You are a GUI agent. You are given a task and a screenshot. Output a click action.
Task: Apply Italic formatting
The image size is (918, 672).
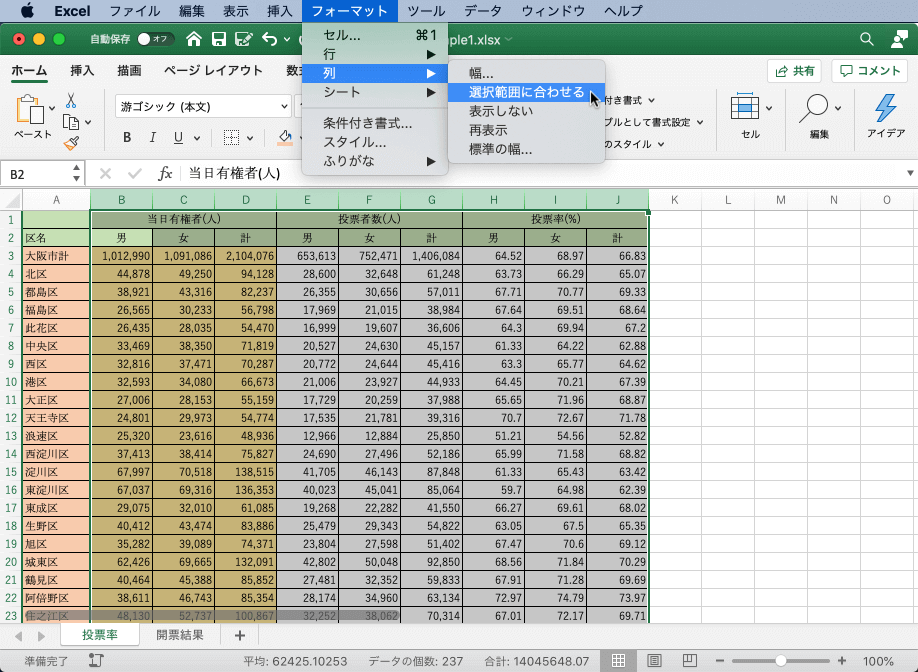(x=152, y=138)
